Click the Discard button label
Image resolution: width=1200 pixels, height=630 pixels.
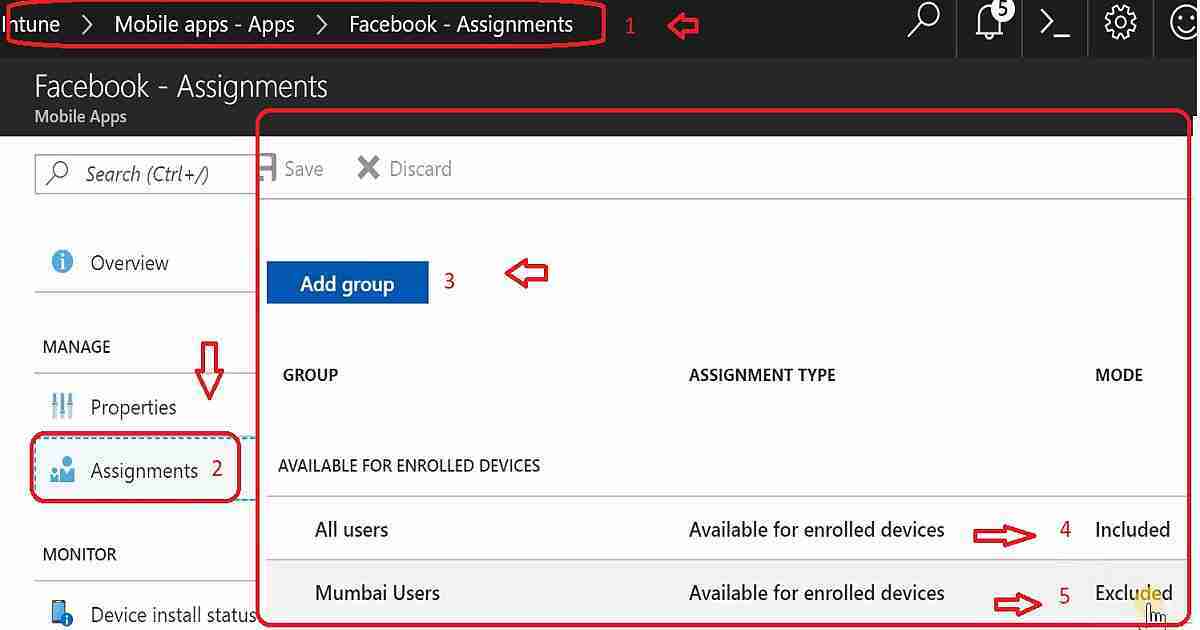pos(420,169)
